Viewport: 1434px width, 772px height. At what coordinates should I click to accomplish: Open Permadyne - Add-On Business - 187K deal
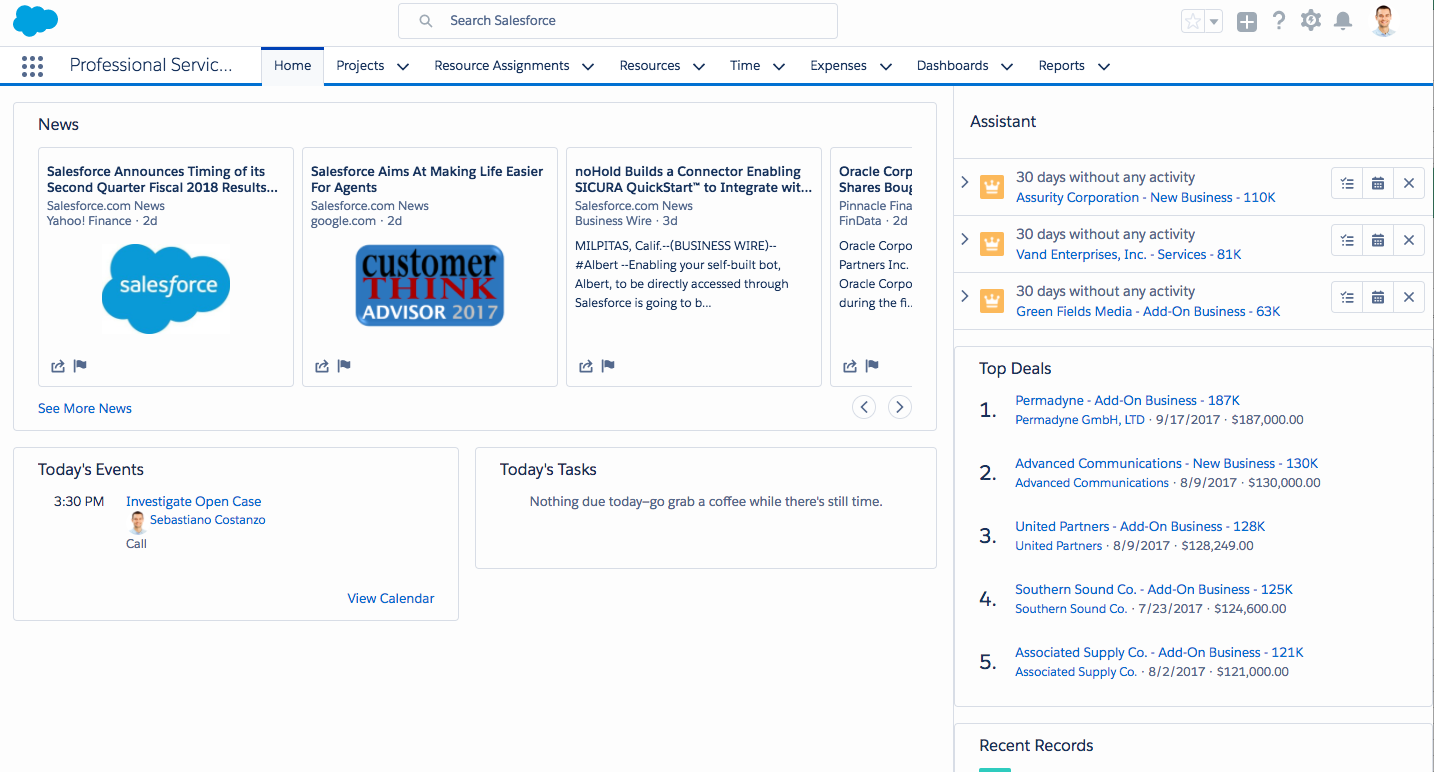coord(1127,400)
